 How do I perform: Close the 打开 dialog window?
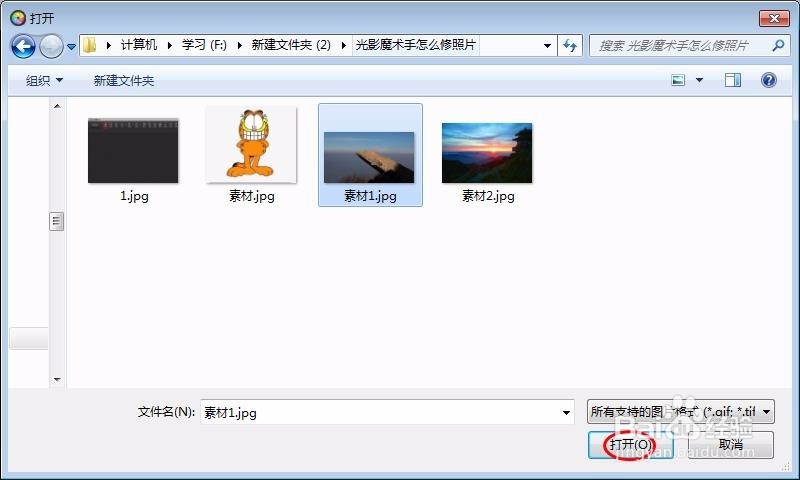pyautogui.click(x=774, y=18)
